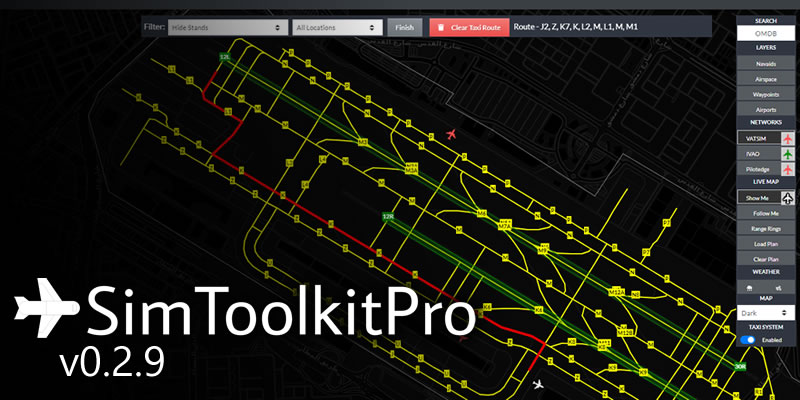Select the M12A taxiway label
This screenshot has width=800, height=400.
tap(617, 292)
